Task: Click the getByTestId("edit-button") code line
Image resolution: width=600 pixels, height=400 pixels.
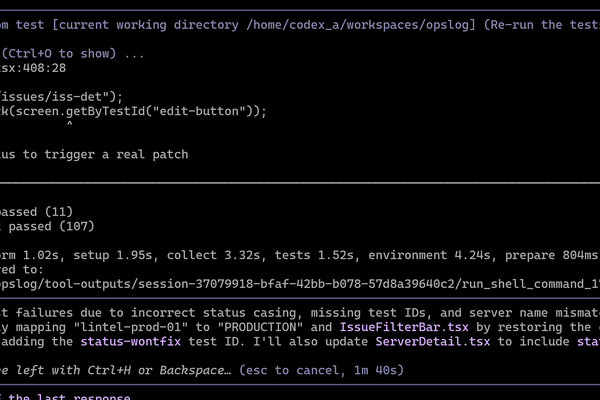Action: pyautogui.click(x=133, y=111)
